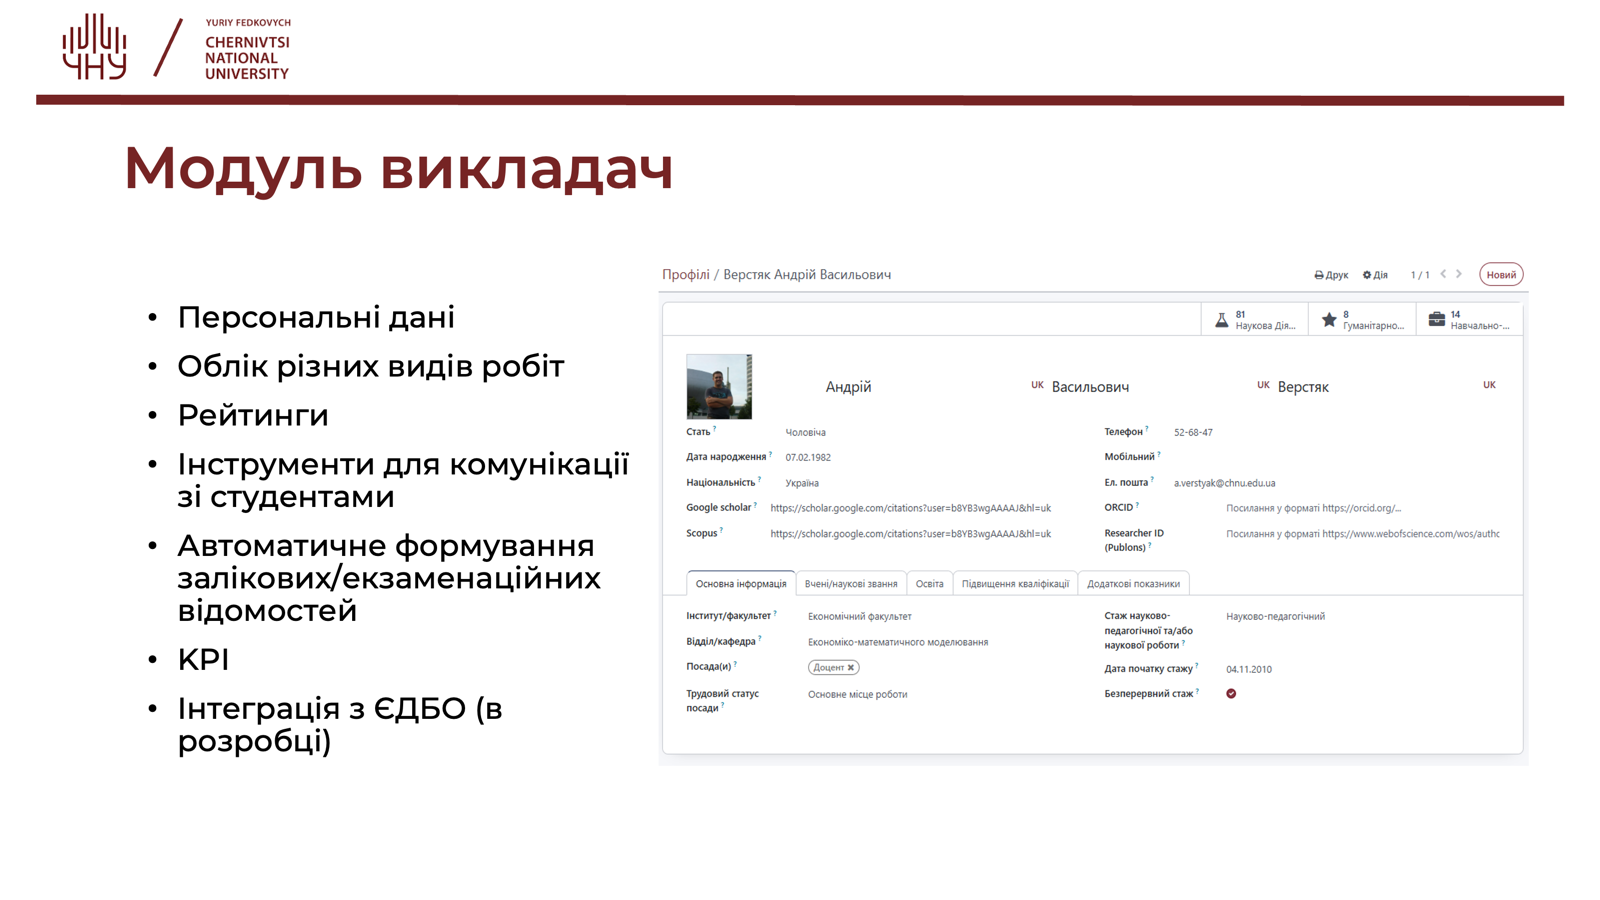This screenshot has width=1600, height=900.
Task: Click the profile photo thumbnail
Action: coord(719,386)
